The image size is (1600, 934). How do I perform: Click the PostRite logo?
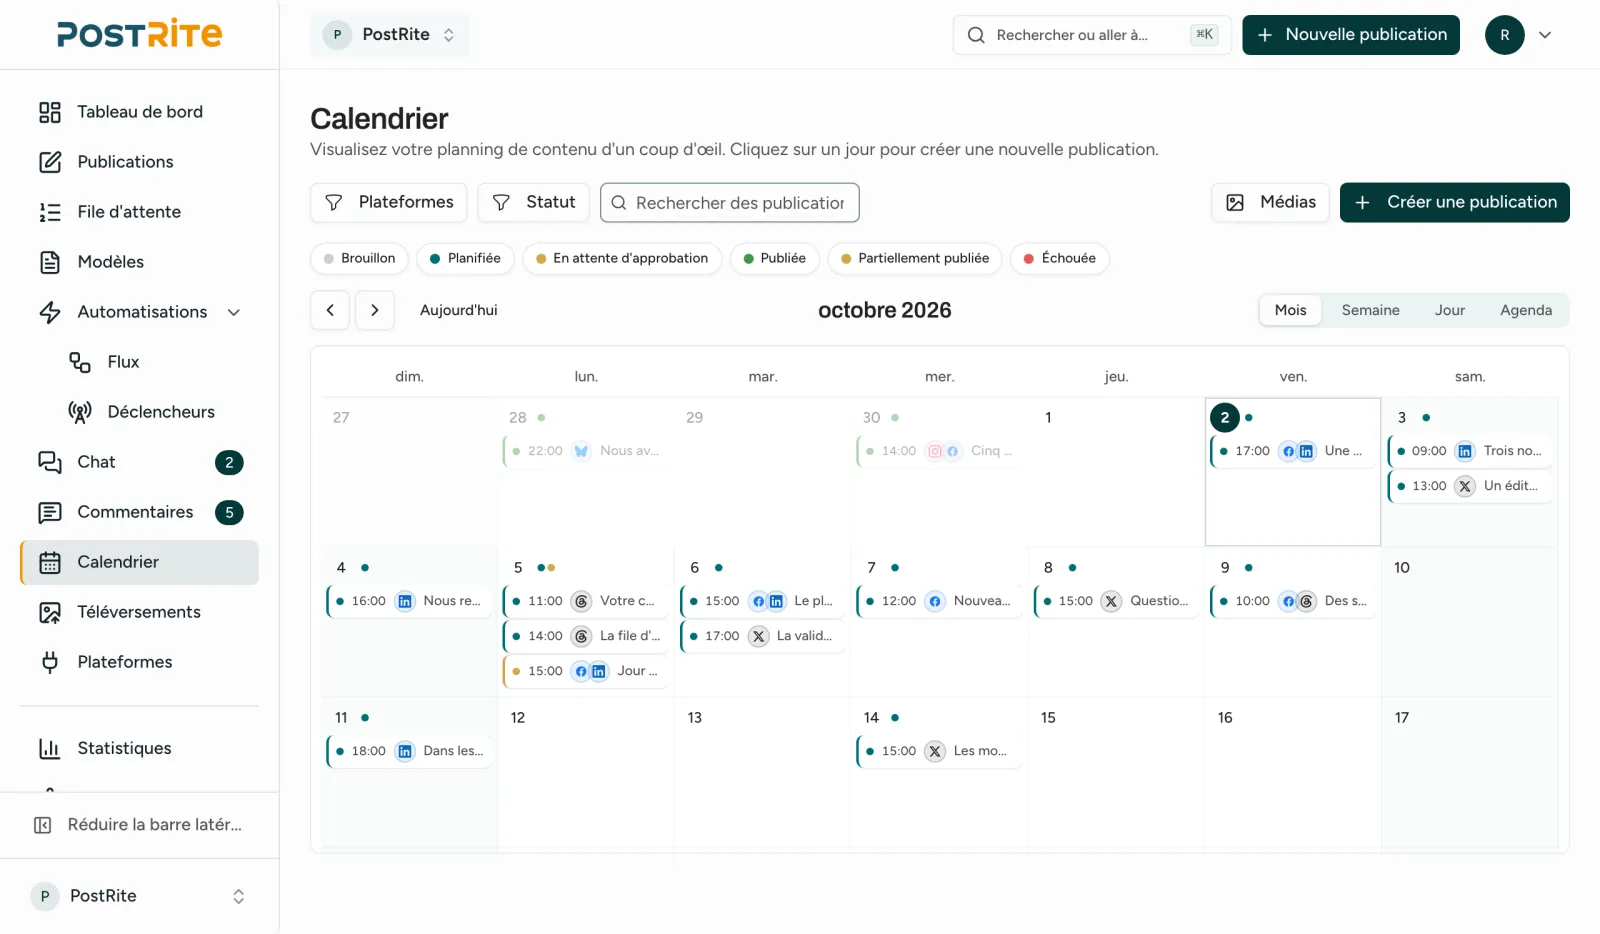(140, 34)
